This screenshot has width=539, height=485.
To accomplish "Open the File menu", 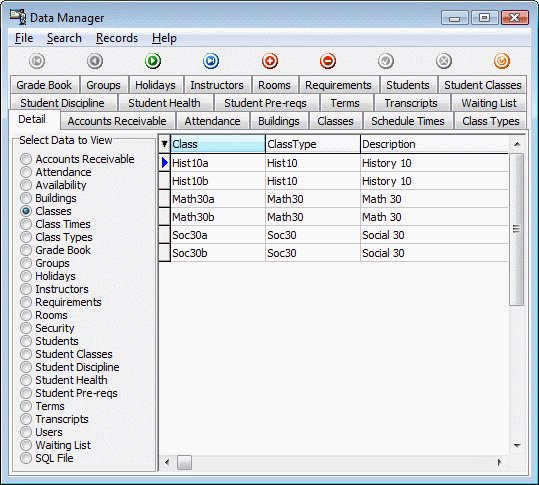I will tap(24, 38).
